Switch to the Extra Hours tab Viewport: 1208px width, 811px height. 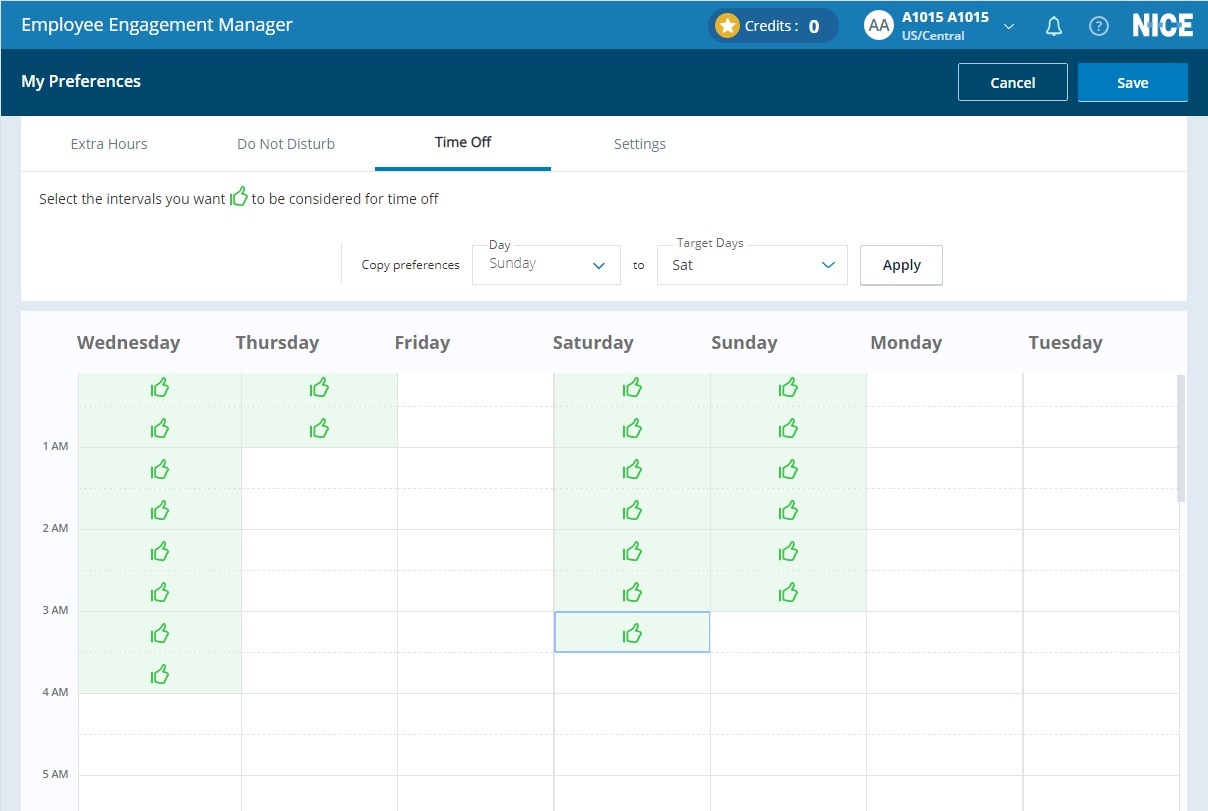pos(109,144)
